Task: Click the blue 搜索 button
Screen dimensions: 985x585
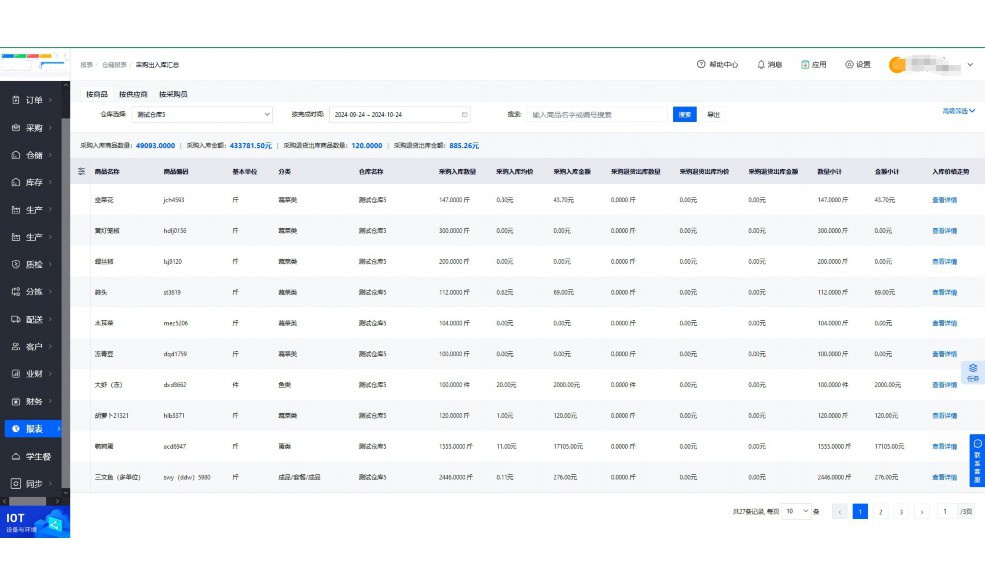Action: tap(684, 114)
